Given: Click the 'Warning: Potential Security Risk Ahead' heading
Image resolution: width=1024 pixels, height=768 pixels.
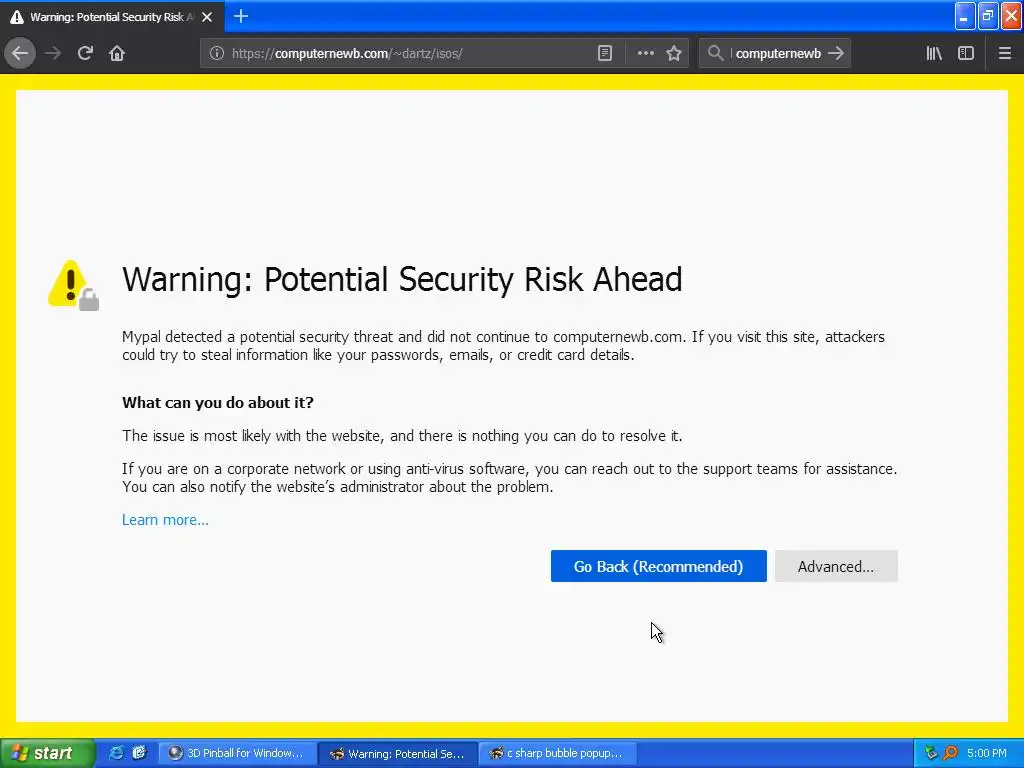Looking at the screenshot, I should [x=402, y=280].
